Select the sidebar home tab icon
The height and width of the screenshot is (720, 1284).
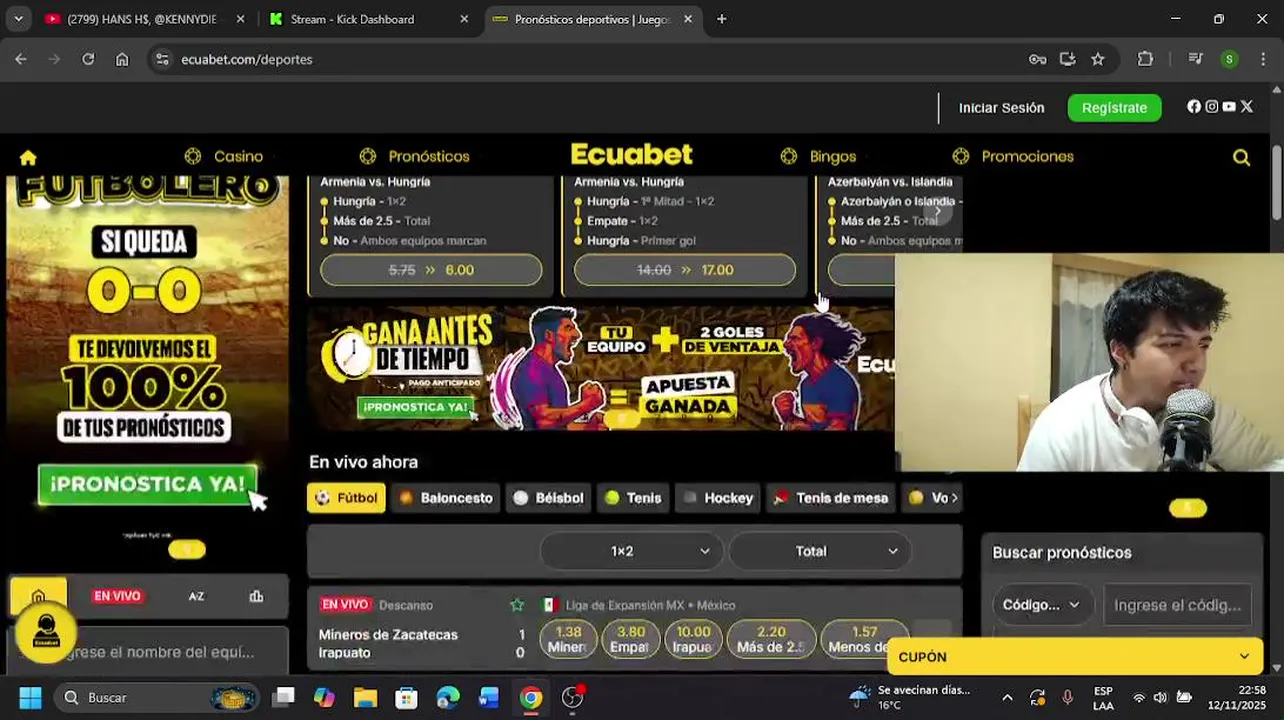pos(38,597)
